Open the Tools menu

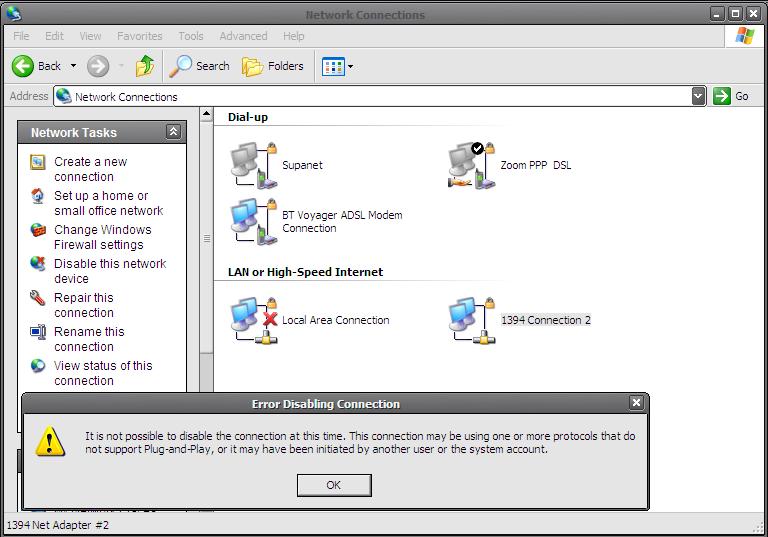pyautogui.click(x=191, y=36)
